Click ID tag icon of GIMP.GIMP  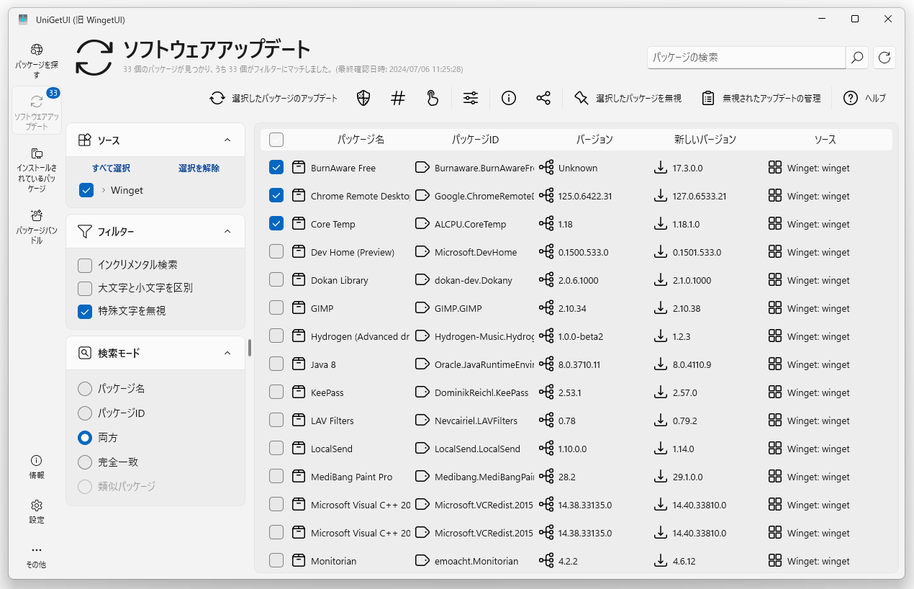point(422,307)
